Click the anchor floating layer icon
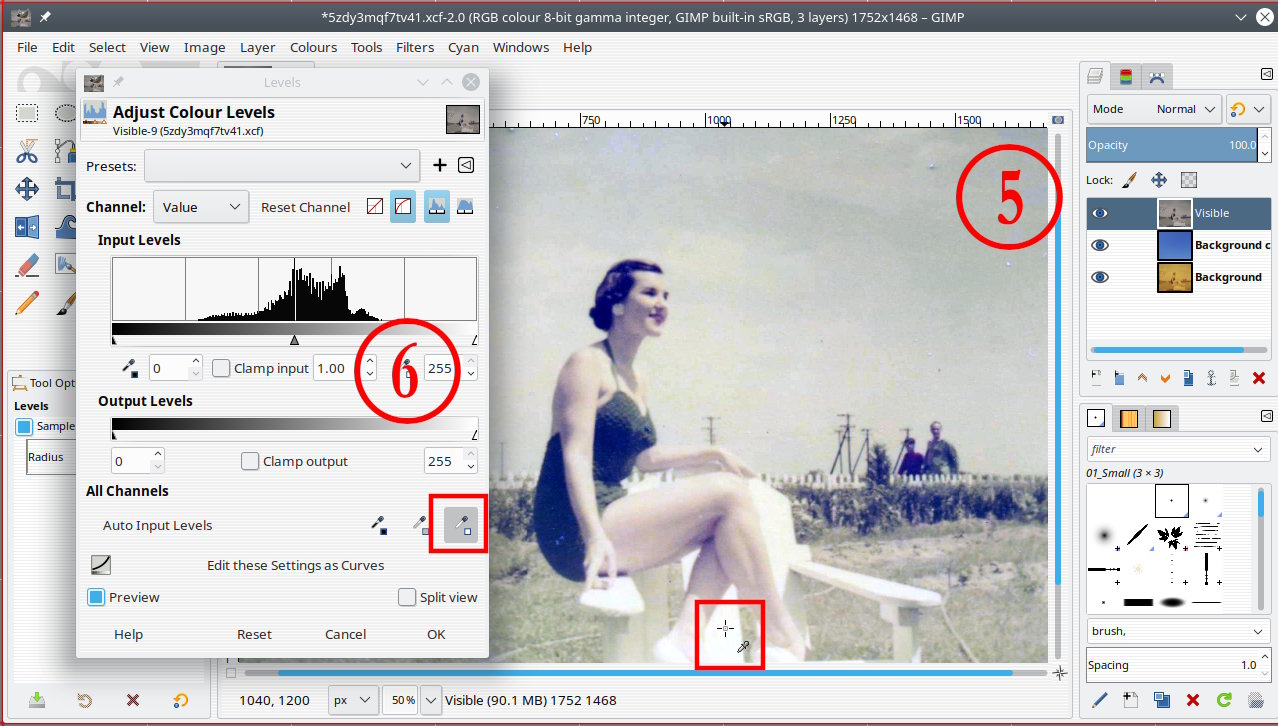Image resolution: width=1278 pixels, height=726 pixels. point(1211,378)
